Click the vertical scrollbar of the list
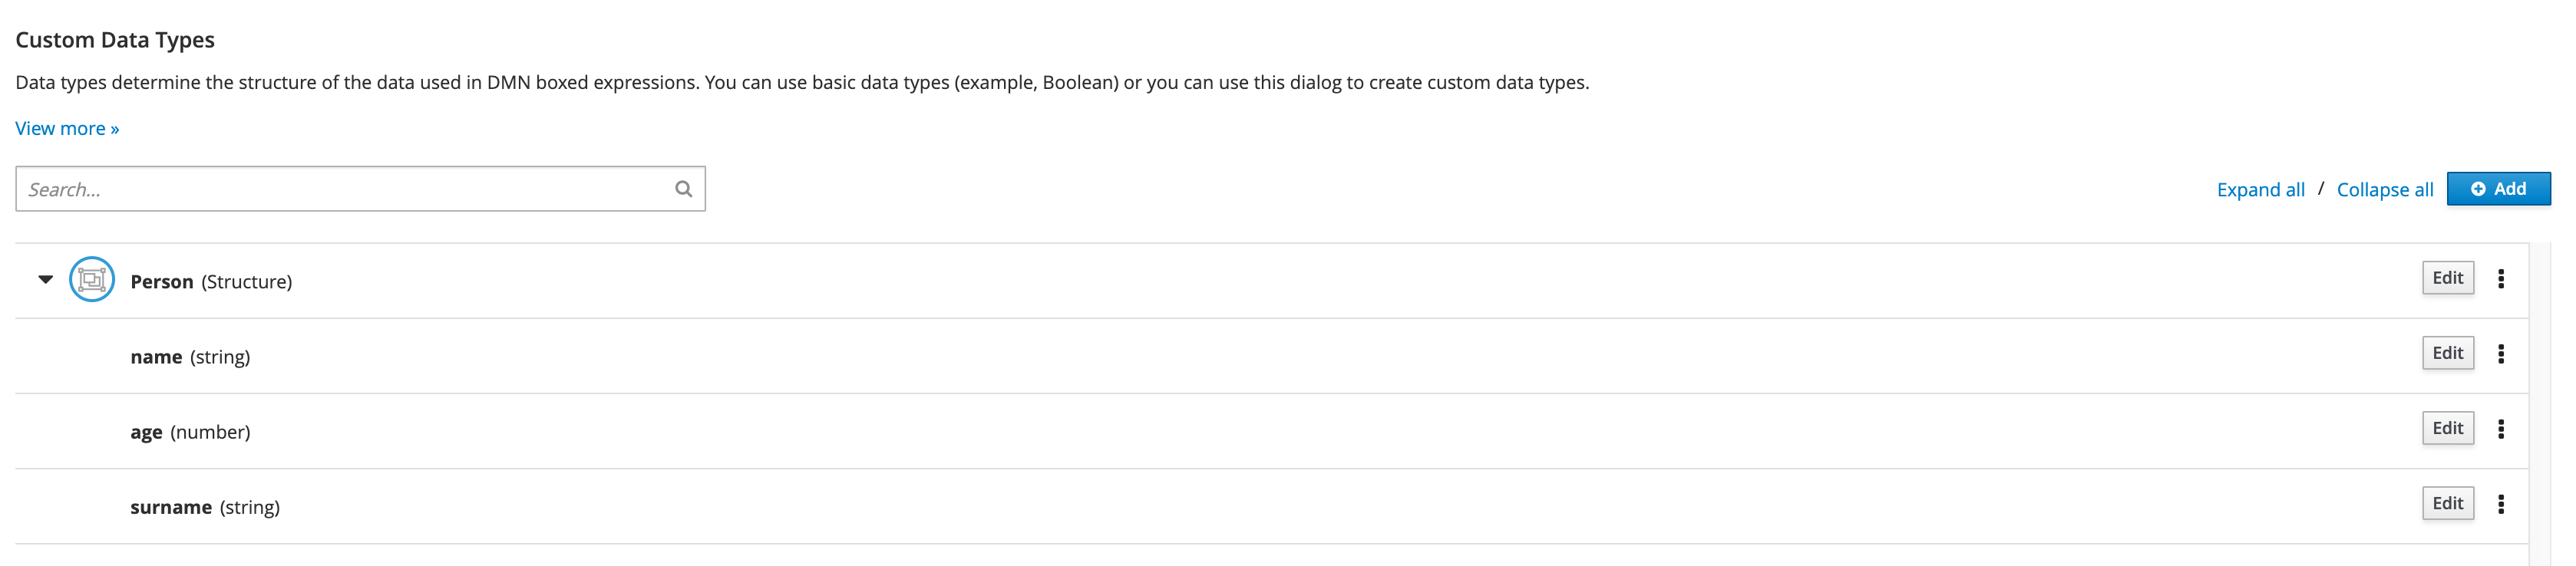This screenshot has height=566, width=2576. (x=2539, y=400)
